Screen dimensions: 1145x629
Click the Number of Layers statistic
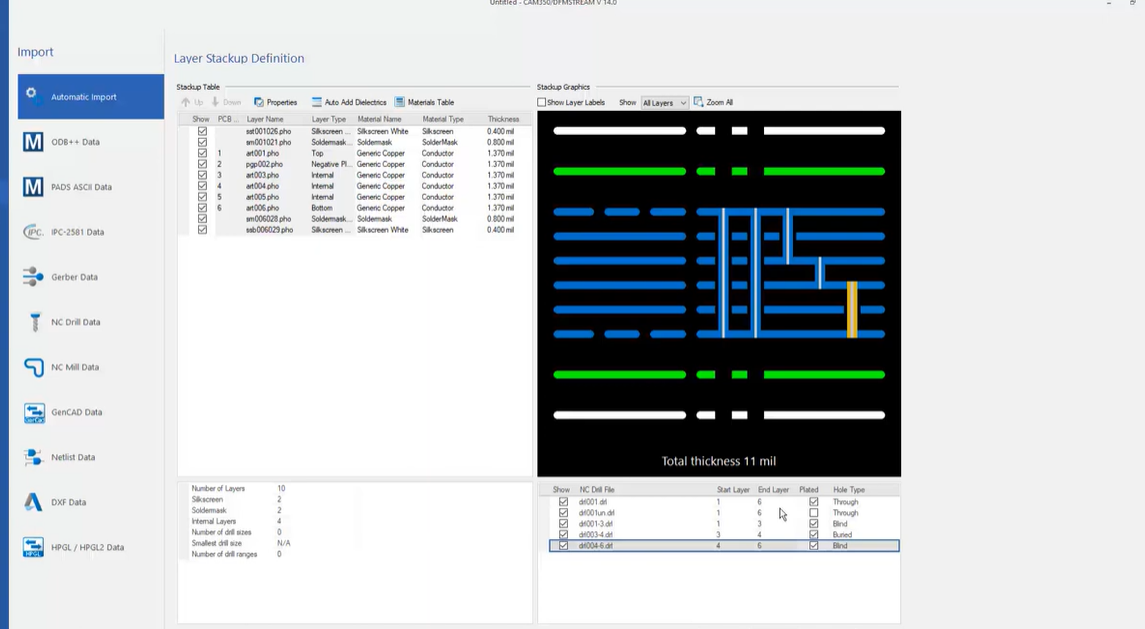(218, 489)
